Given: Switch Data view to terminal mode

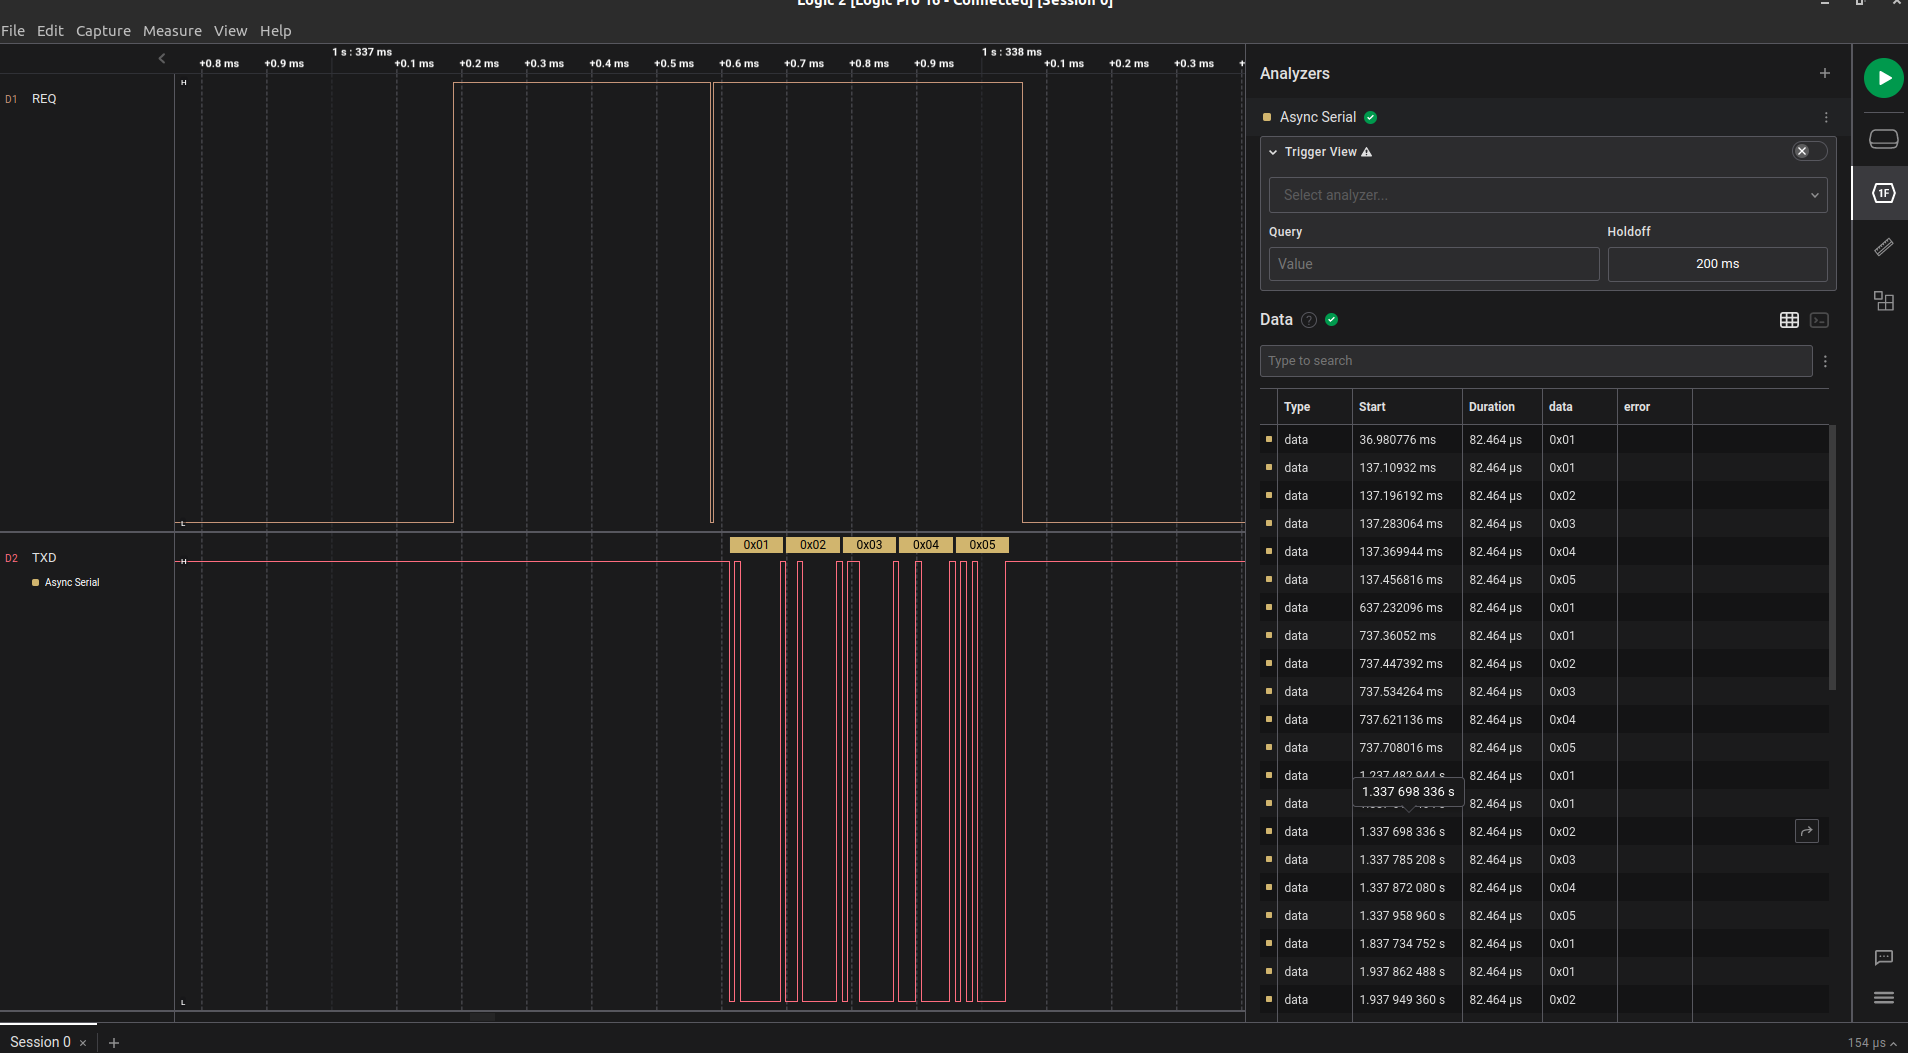Looking at the screenshot, I should click(1819, 320).
